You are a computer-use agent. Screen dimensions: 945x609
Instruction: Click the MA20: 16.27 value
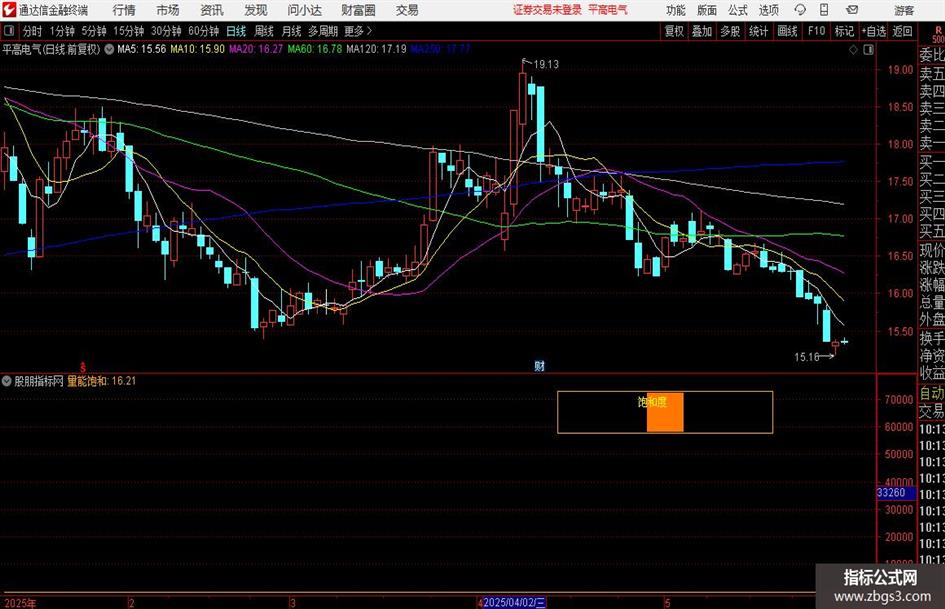pyautogui.click(x=256, y=49)
